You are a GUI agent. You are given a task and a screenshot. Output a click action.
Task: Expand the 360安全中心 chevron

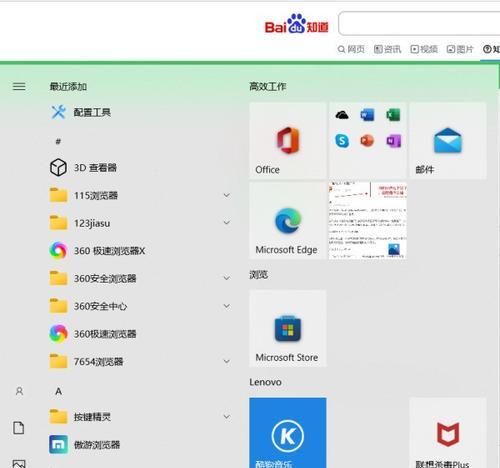[x=227, y=306]
